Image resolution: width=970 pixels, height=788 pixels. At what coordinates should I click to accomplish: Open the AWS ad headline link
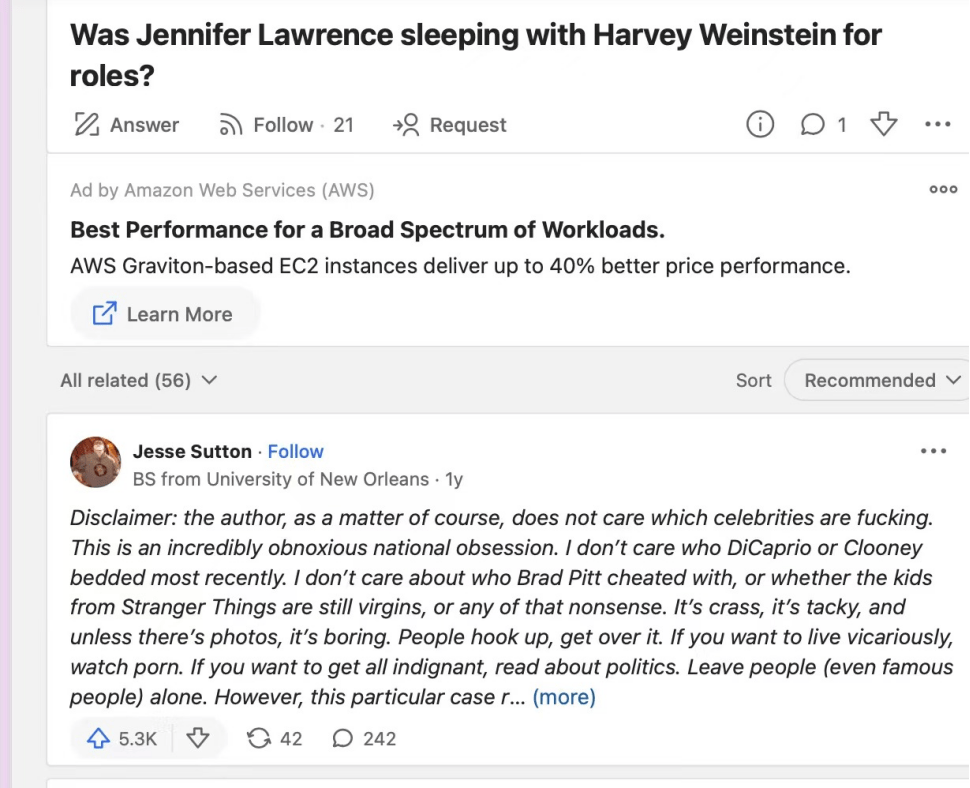pyautogui.click(x=367, y=230)
